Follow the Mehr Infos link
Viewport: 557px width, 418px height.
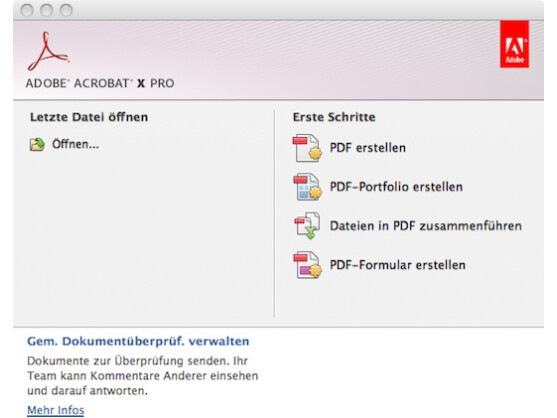coord(55,410)
